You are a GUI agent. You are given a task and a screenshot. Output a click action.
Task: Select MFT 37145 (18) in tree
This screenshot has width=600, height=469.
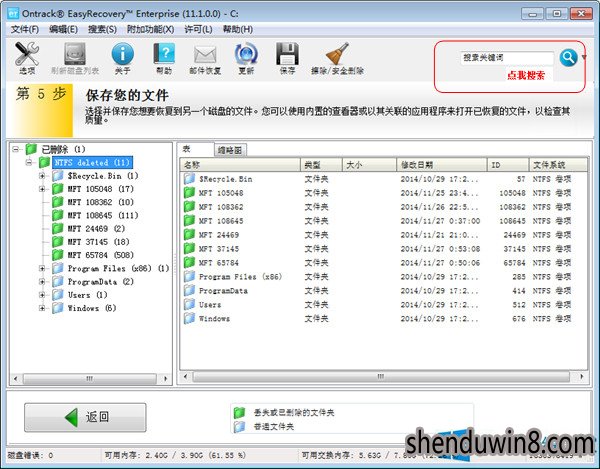(x=99, y=242)
